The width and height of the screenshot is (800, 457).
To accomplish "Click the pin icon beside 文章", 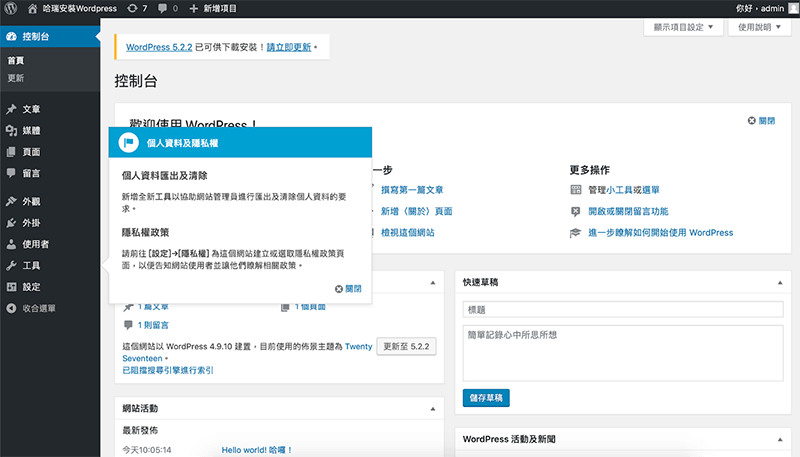I will pos(11,109).
